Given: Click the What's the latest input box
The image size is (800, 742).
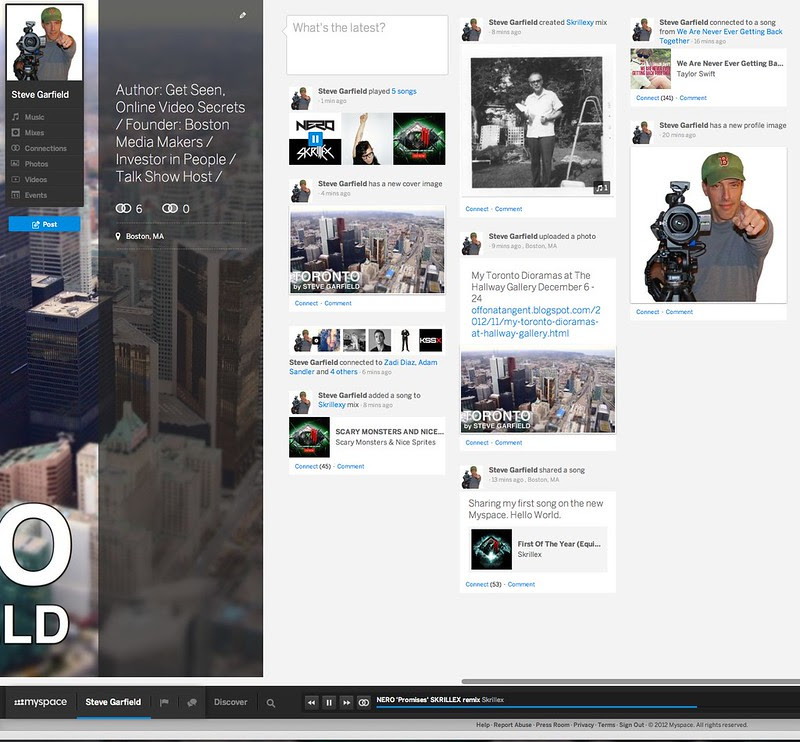Looking at the screenshot, I should pyautogui.click(x=367, y=45).
